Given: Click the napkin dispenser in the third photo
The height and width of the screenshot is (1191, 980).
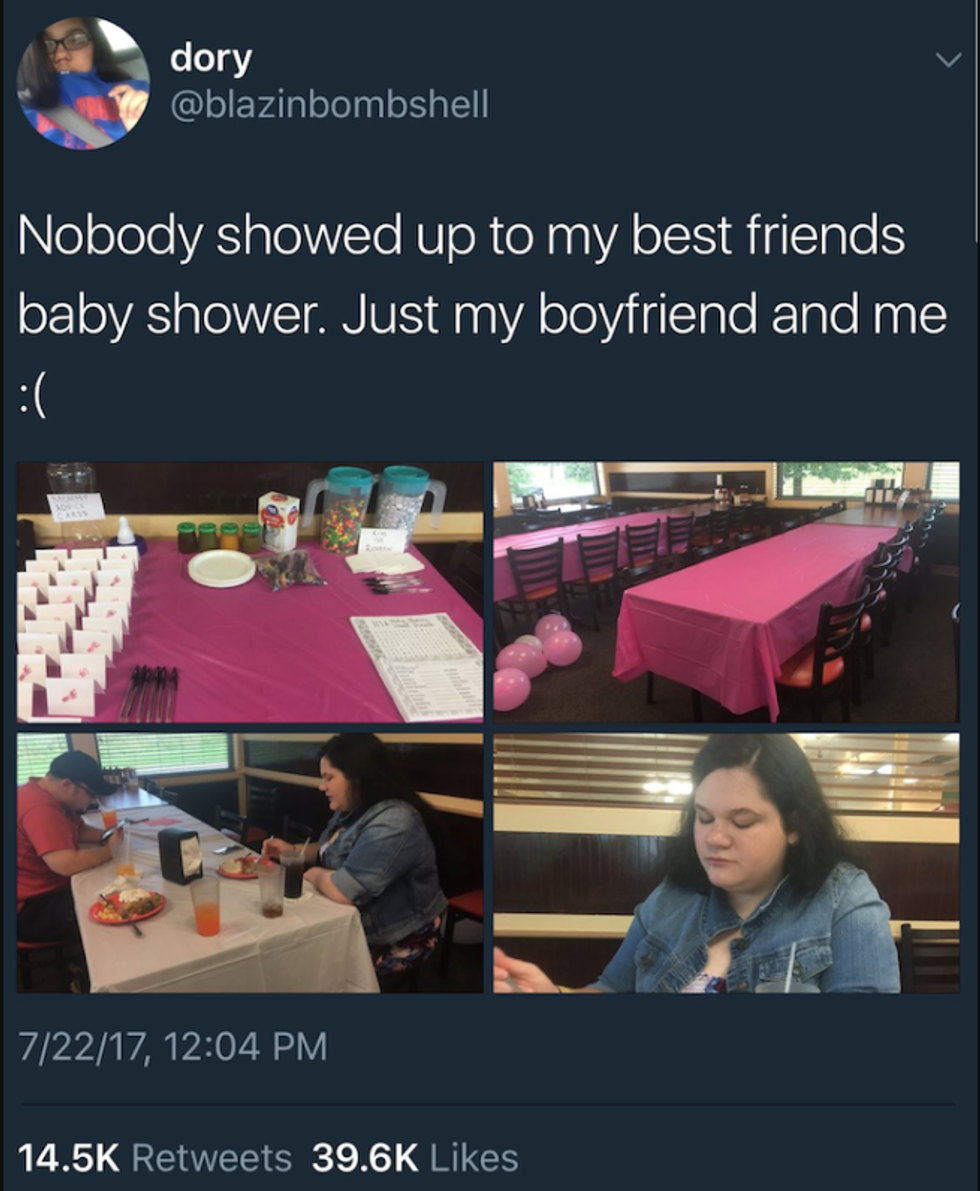Looking at the screenshot, I should (x=180, y=855).
